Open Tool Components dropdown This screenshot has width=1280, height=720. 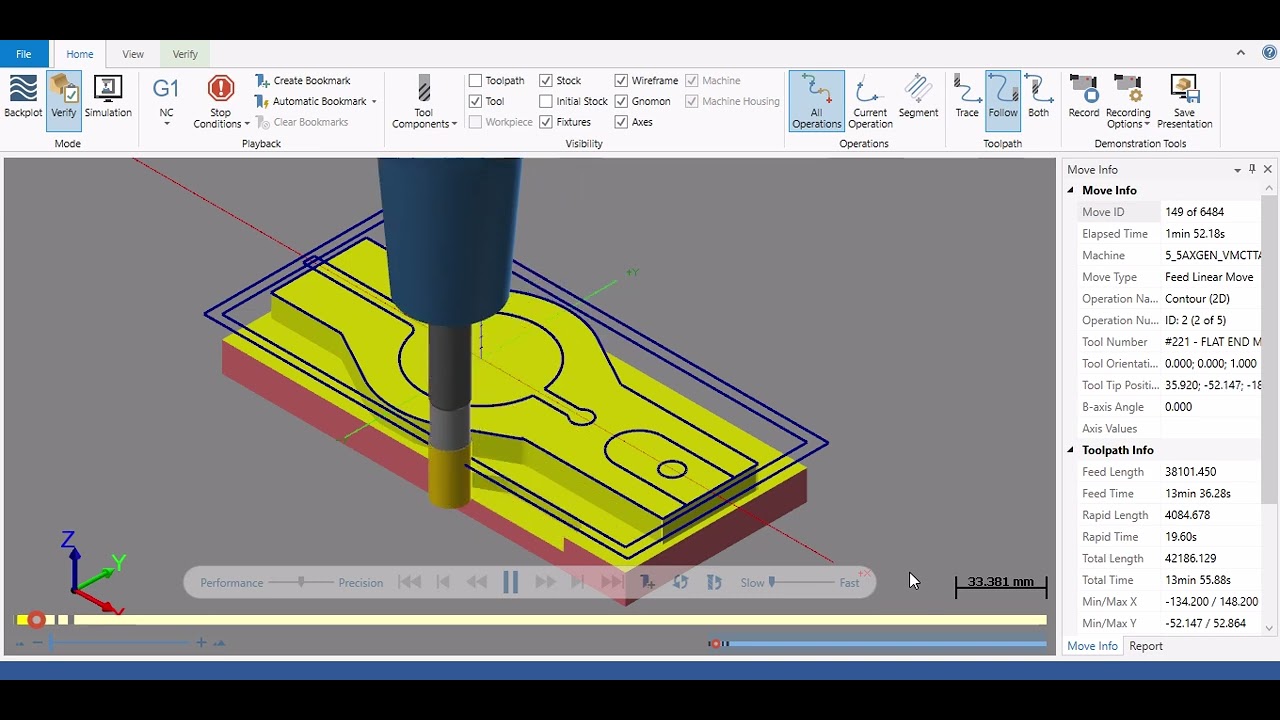click(424, 118)
